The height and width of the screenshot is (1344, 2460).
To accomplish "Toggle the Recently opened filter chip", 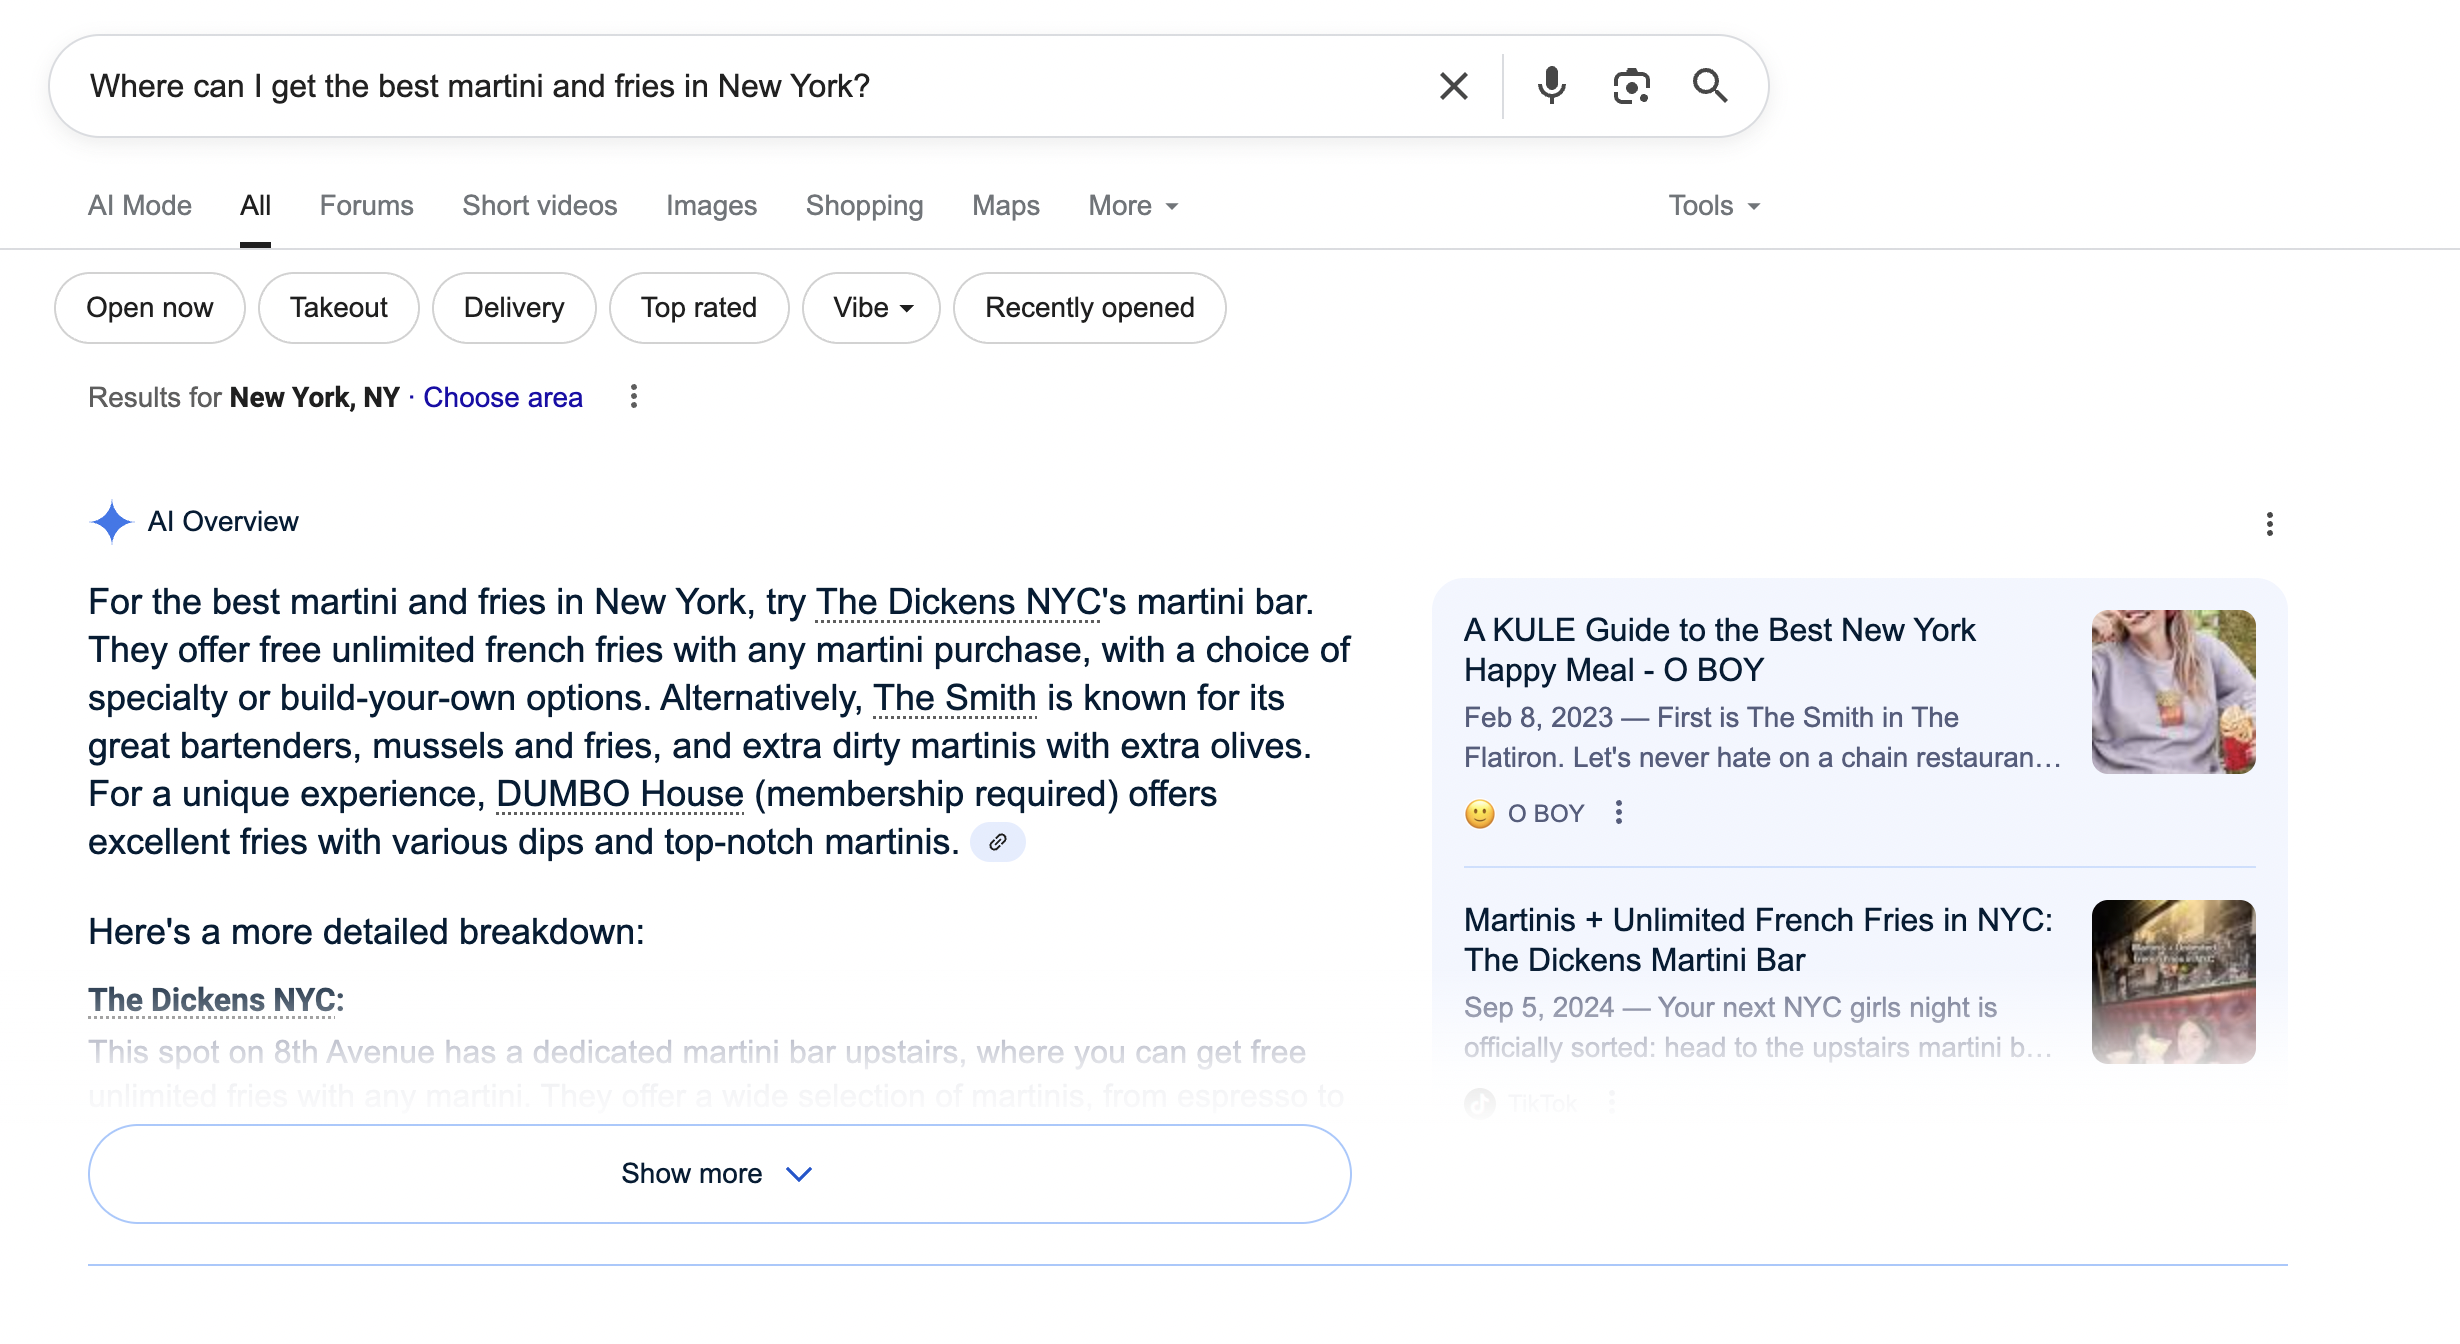I will [x=1090, y=308].
